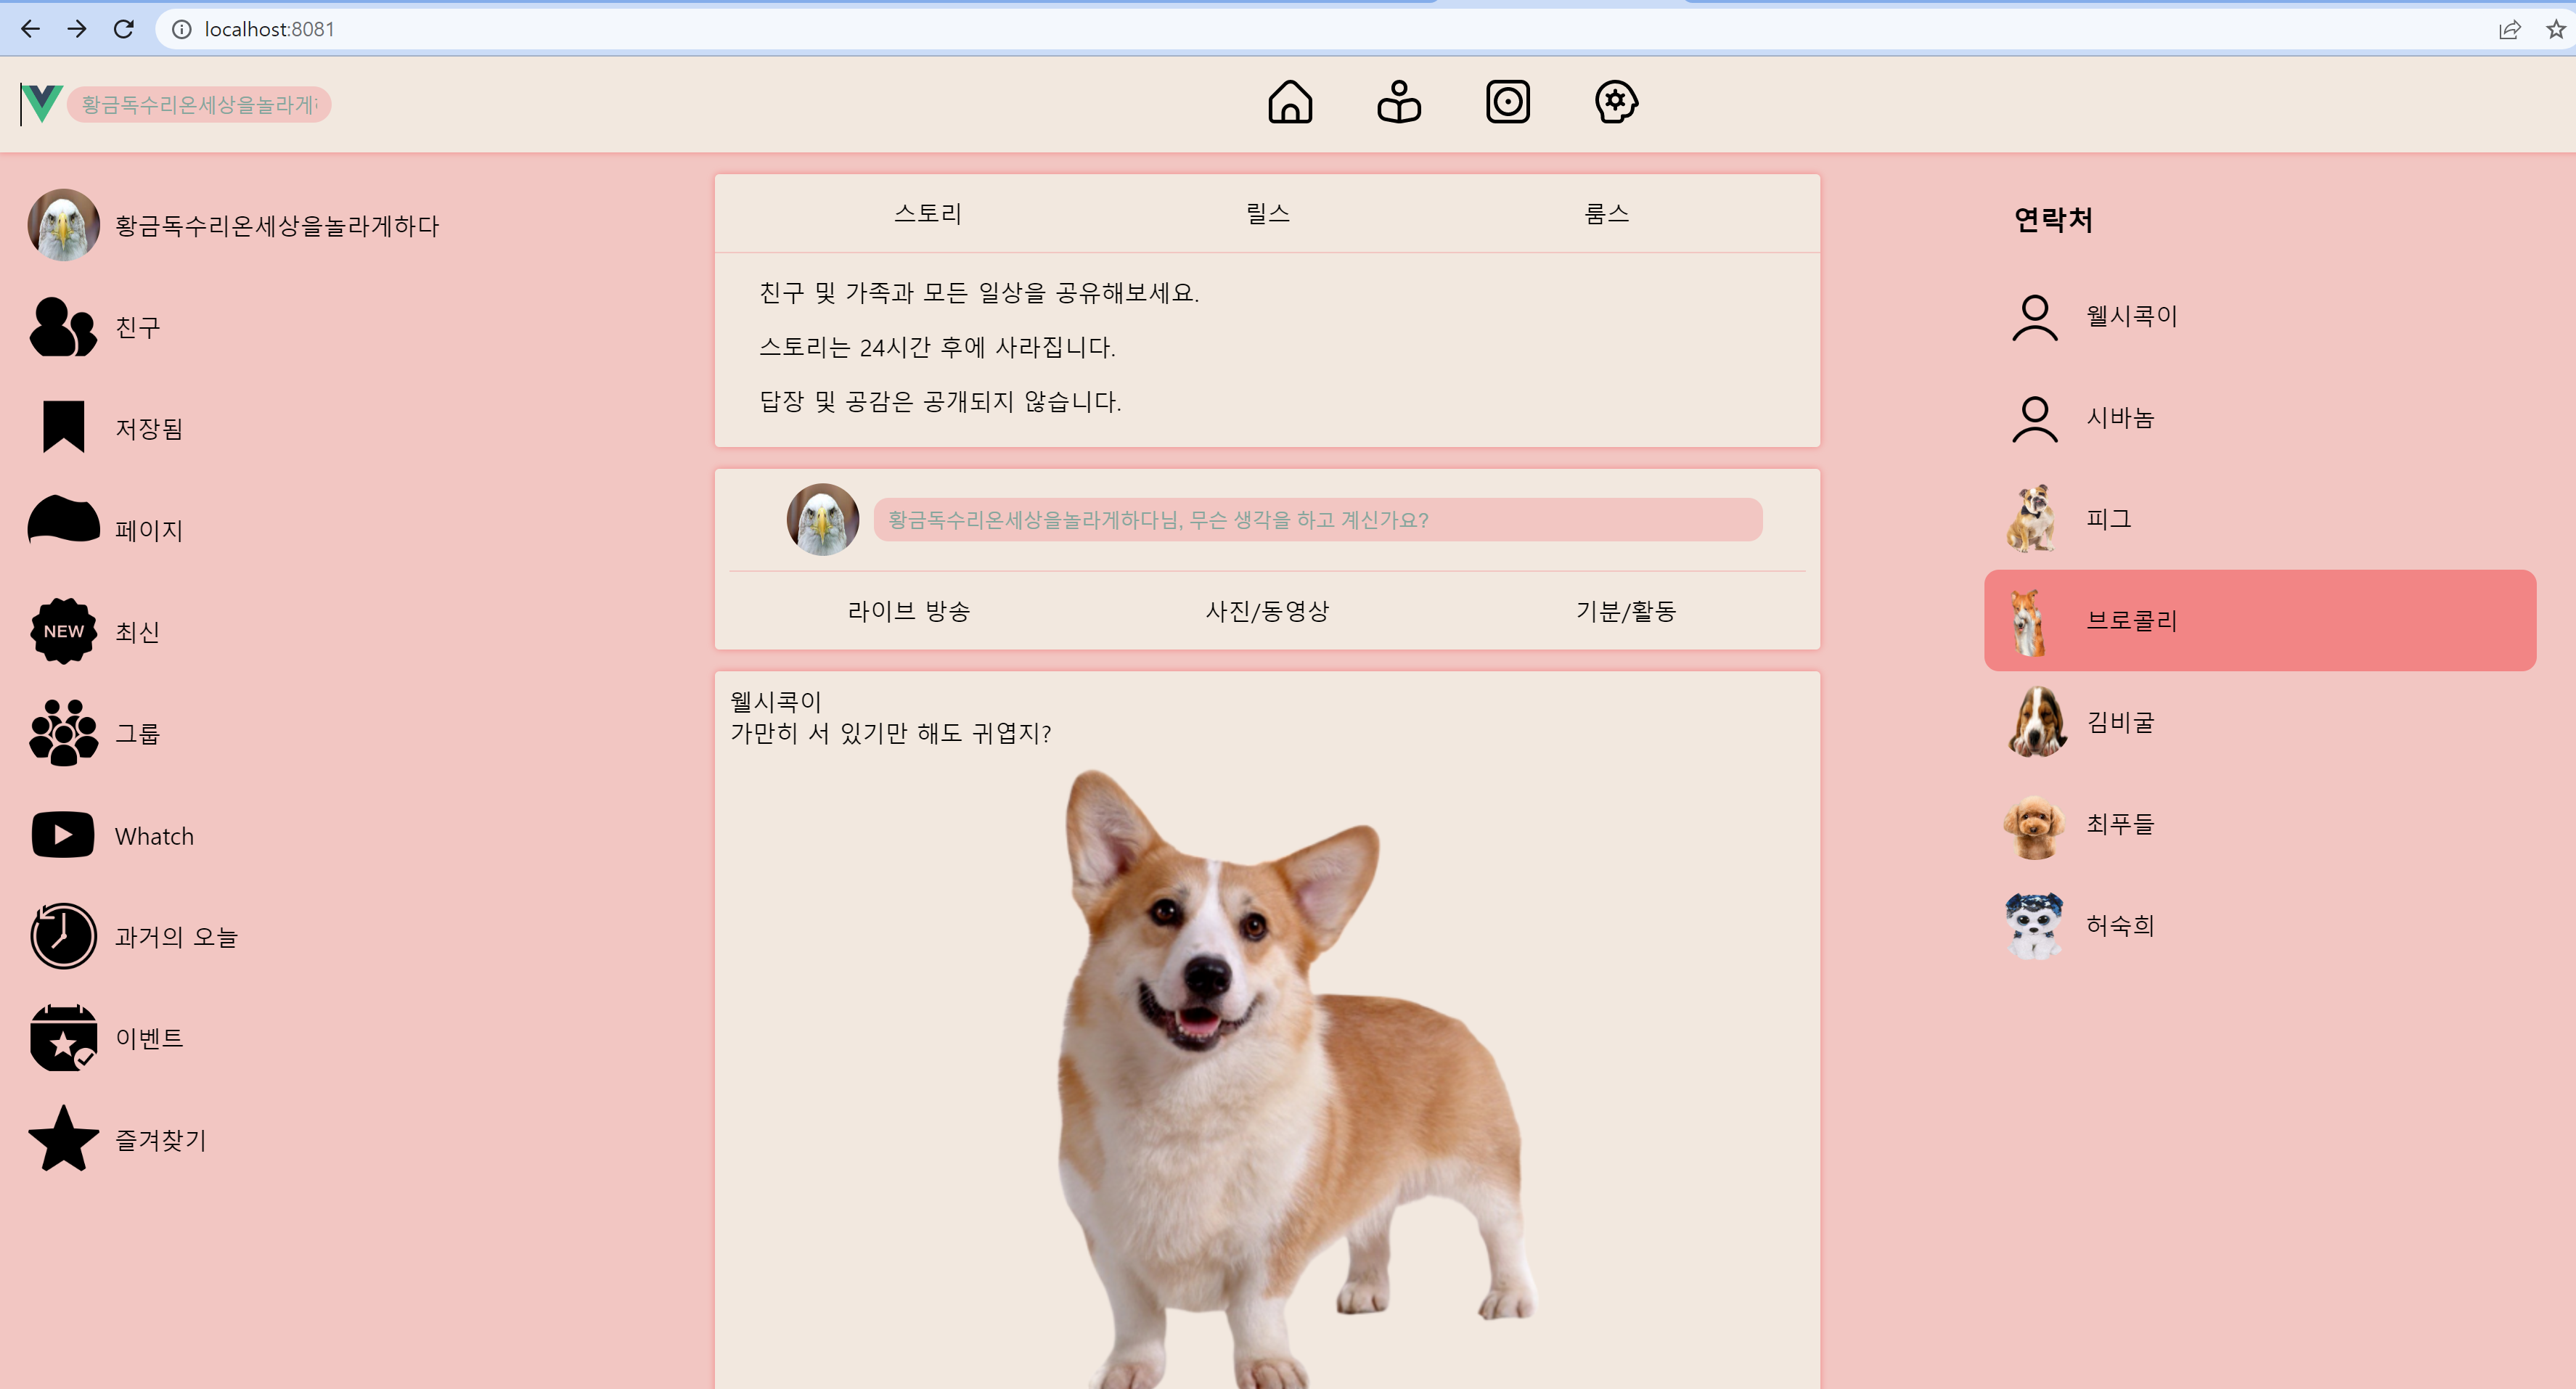Select contact name 허숙희
Viewport: 2576px width, 1389px height.
(x=2120, y=925)
